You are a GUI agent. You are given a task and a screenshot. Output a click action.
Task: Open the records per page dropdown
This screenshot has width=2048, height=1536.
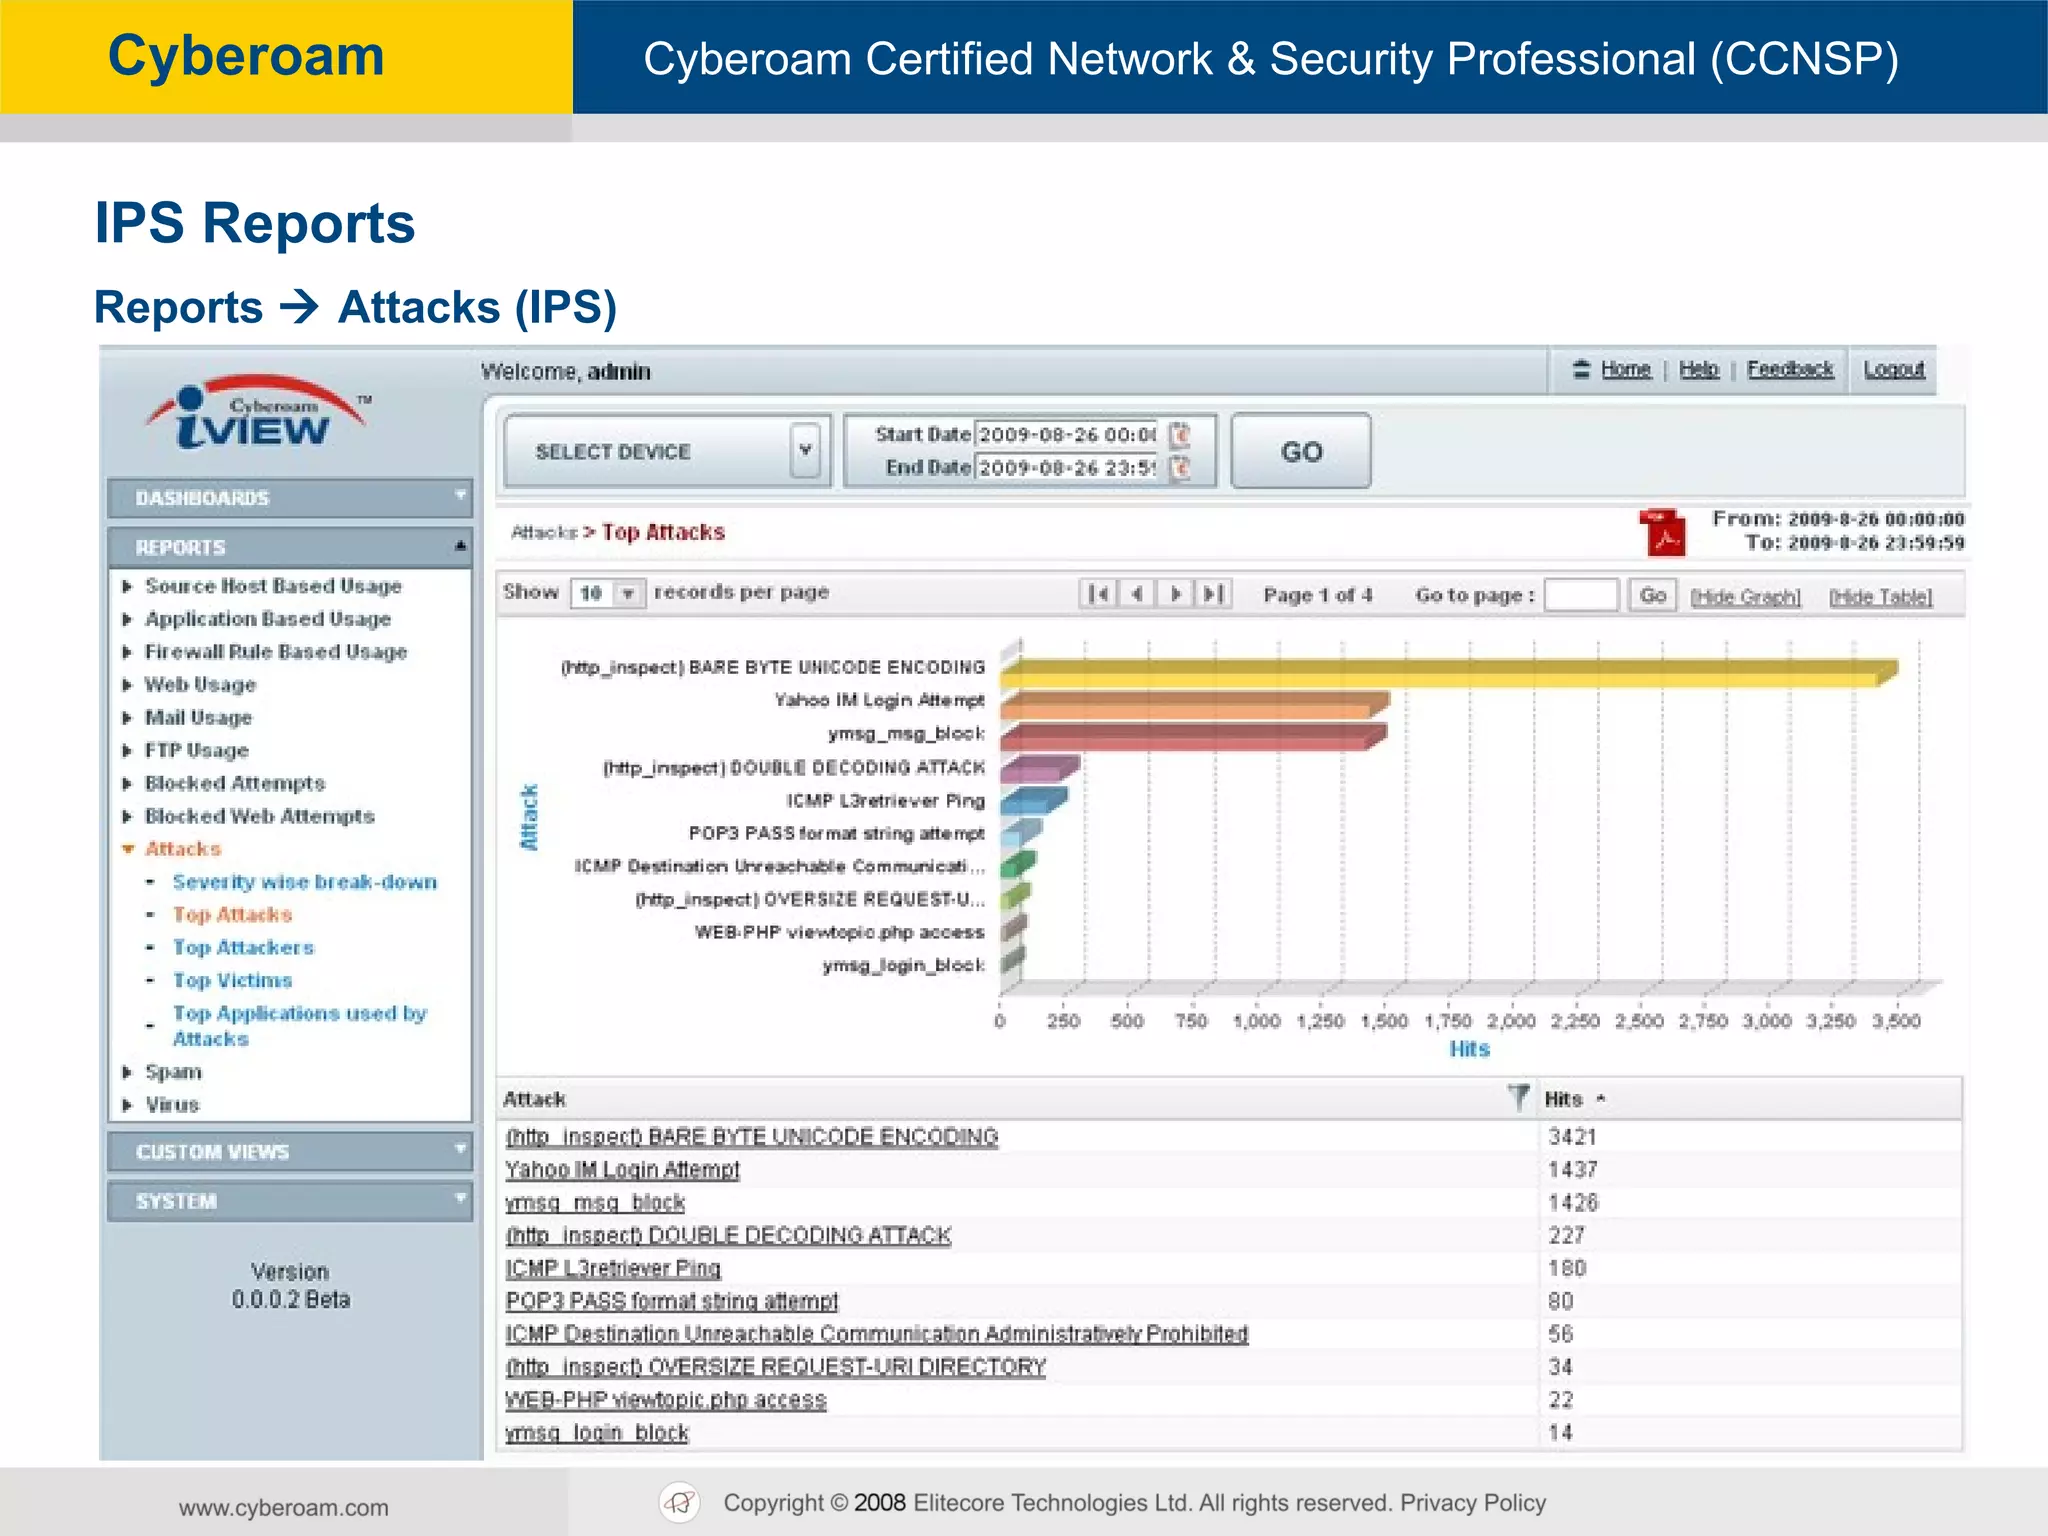628,594
